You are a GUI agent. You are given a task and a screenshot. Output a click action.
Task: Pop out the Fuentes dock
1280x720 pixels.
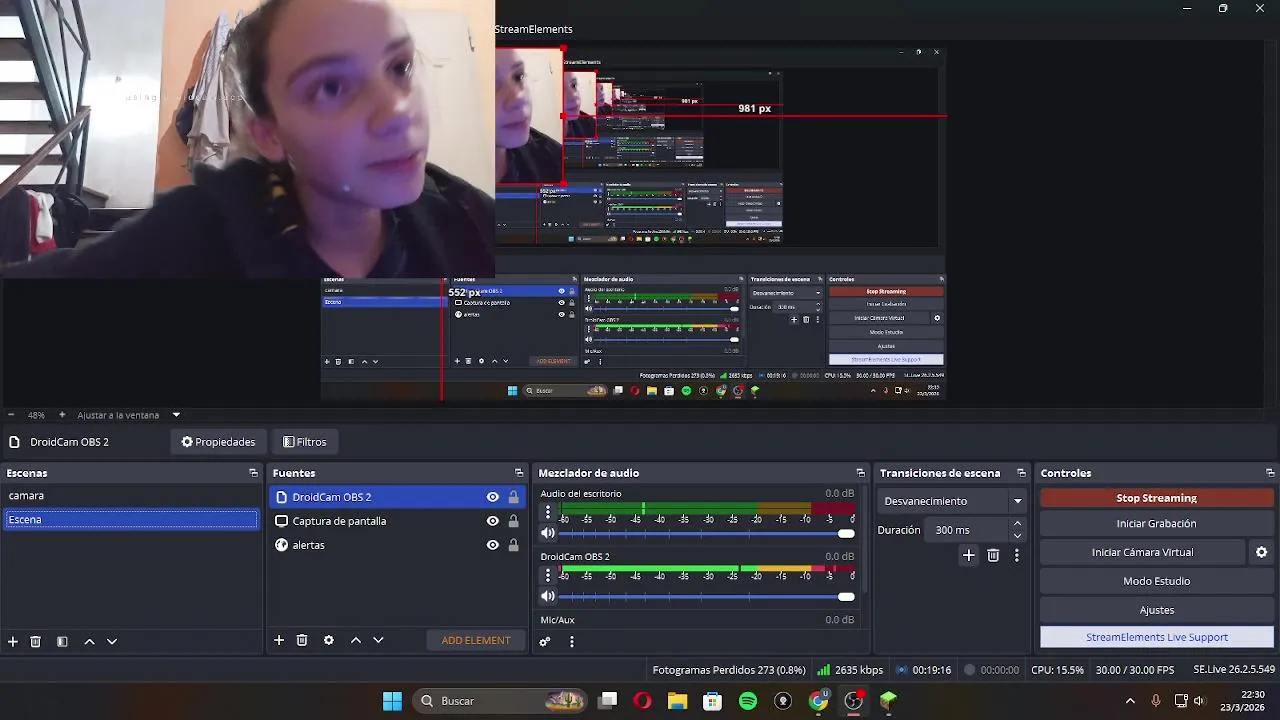click(519, 473)
